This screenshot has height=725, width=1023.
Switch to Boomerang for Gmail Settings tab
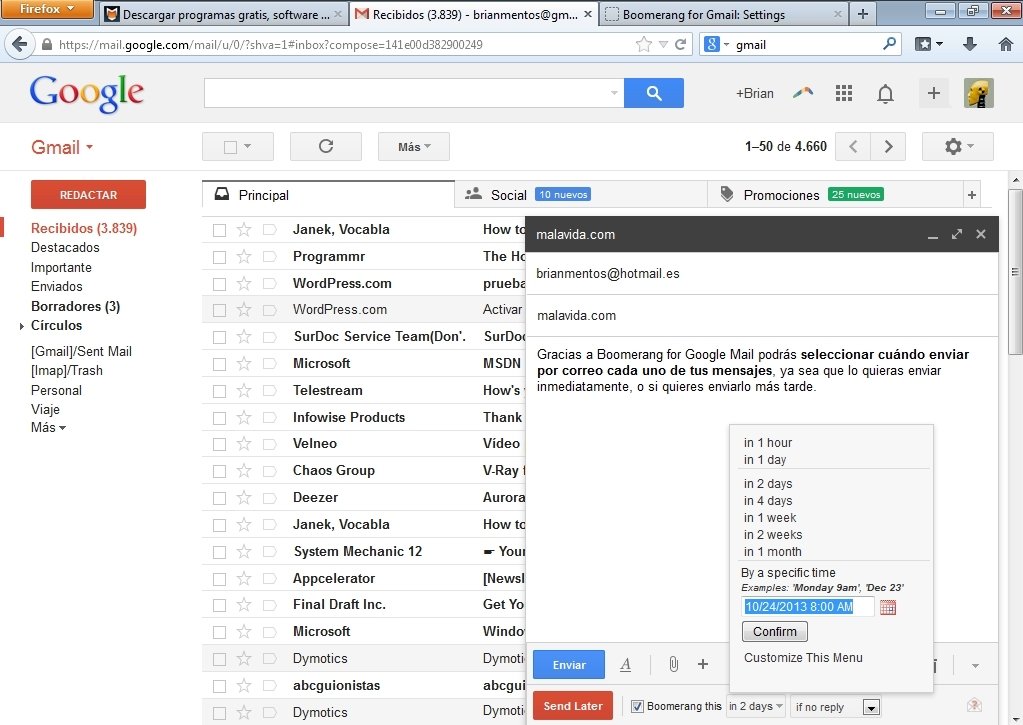[x=723, y=14]
